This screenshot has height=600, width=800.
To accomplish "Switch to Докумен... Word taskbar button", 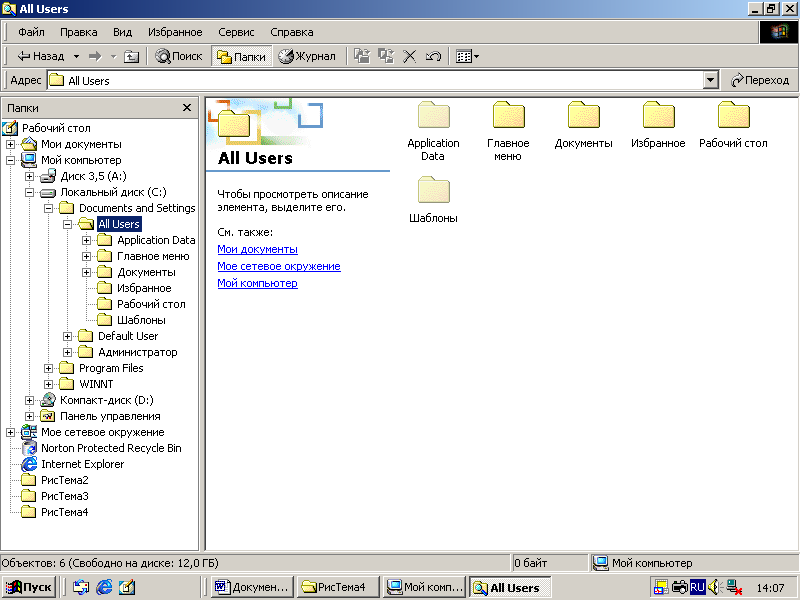I will [253, 587].
